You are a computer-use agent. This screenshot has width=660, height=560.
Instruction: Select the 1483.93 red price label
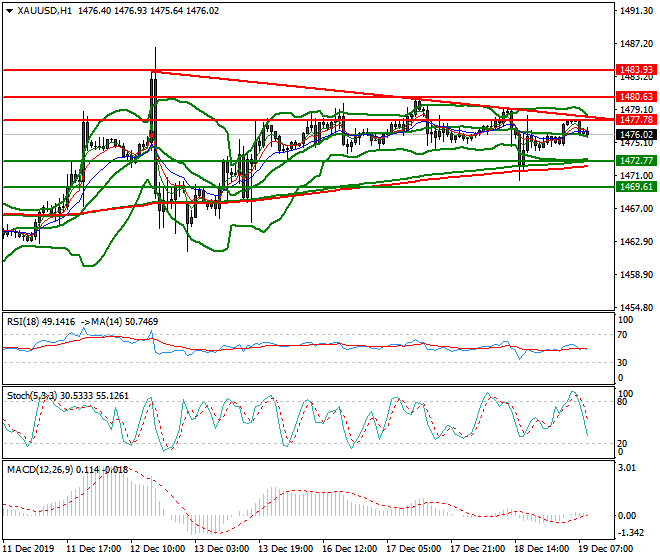coord(636,69)
